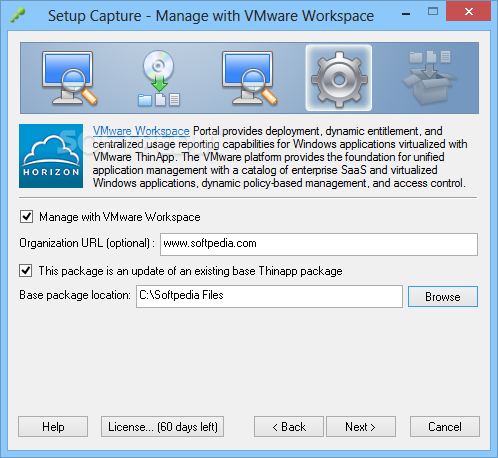Go Back to the previous step
The image size is (498, 458).
click(289, 426)
